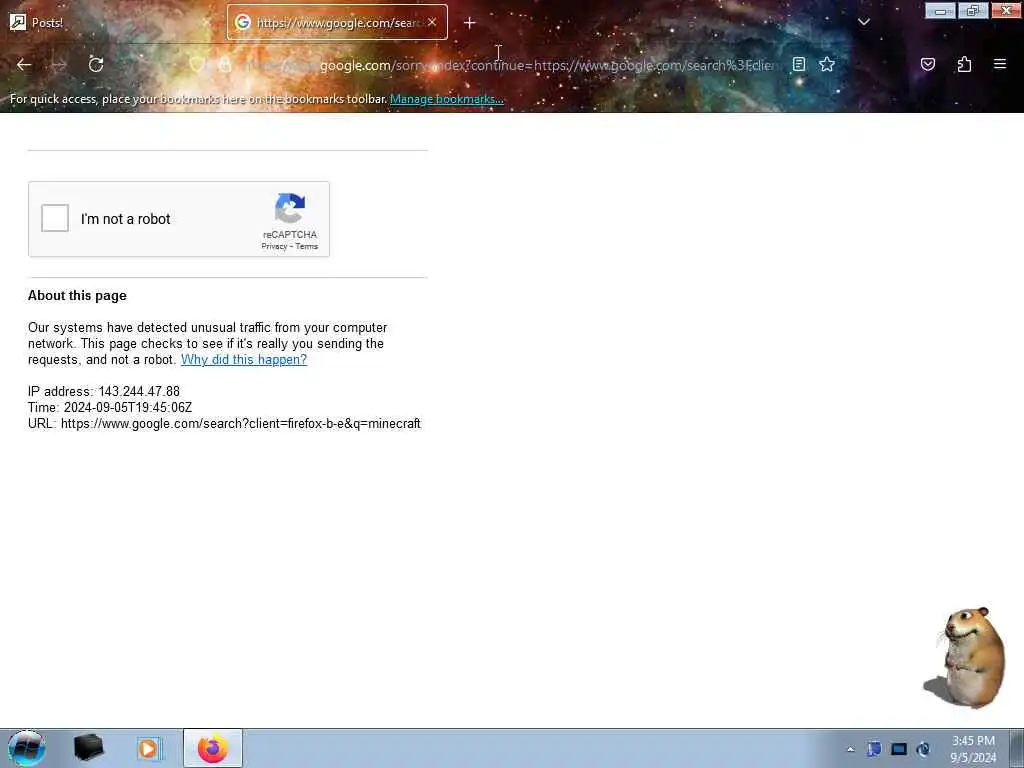Open the Why did this happen? link
The image size is (1024, 768).
point(244,359)
